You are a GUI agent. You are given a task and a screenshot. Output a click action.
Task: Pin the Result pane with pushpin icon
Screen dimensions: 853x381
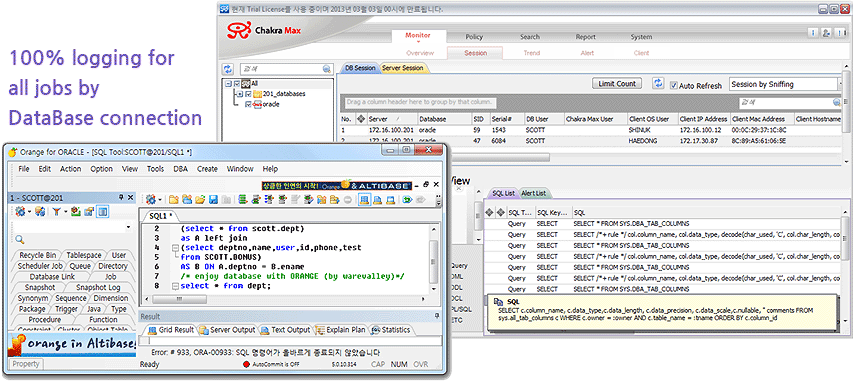(x=436, y=316)
